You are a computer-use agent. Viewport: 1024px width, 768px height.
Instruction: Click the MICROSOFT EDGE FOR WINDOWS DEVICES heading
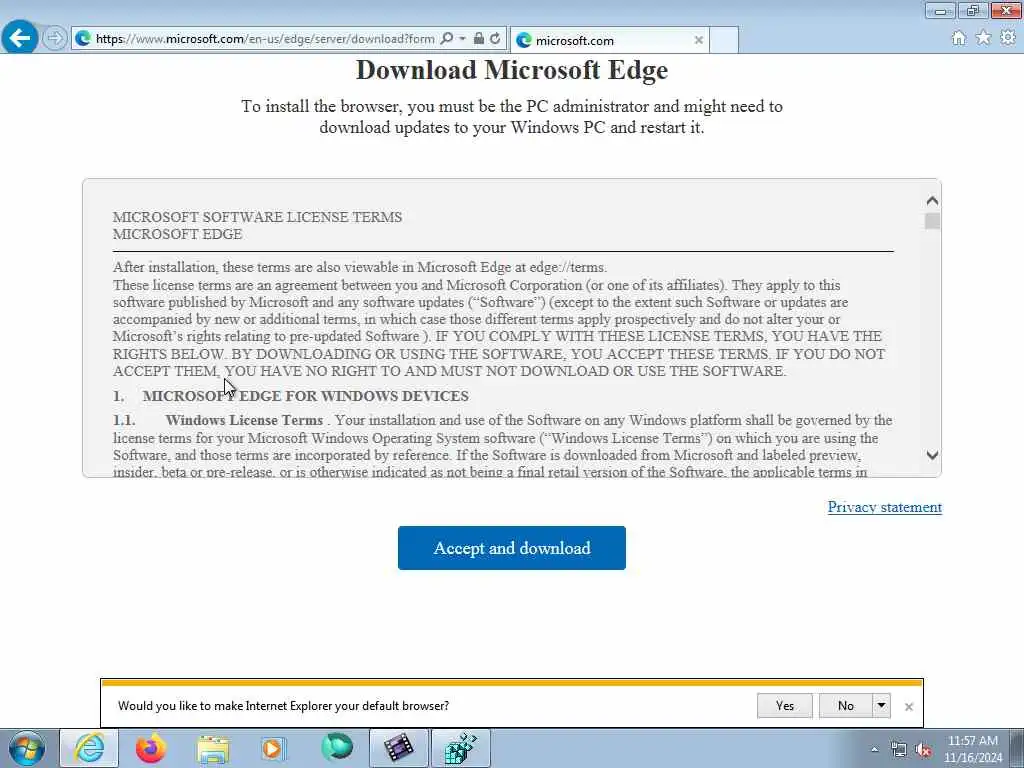pyautogui.click(x=306, y=396)
